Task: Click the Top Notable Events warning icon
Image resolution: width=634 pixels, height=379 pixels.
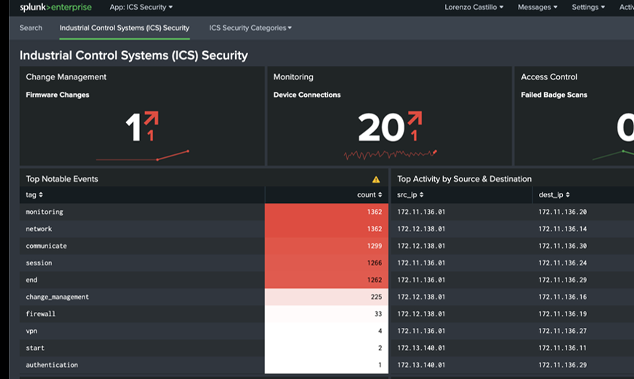Action: pos(376,179)
